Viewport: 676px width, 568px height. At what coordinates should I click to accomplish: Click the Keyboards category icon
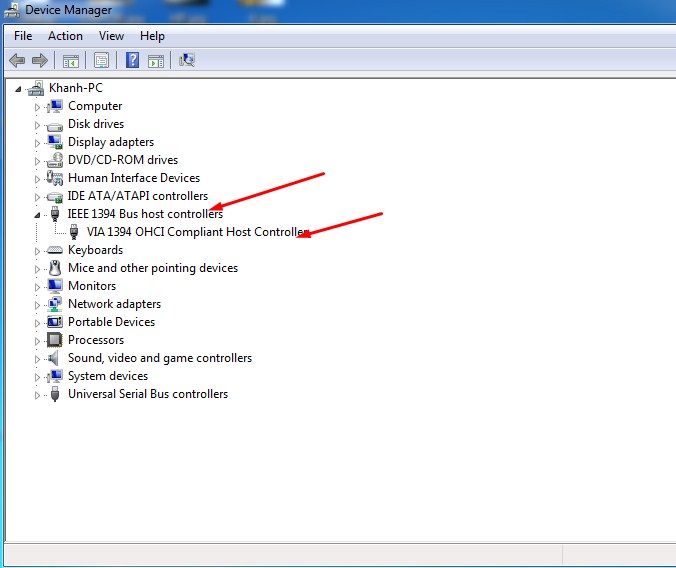click(55, 250)
